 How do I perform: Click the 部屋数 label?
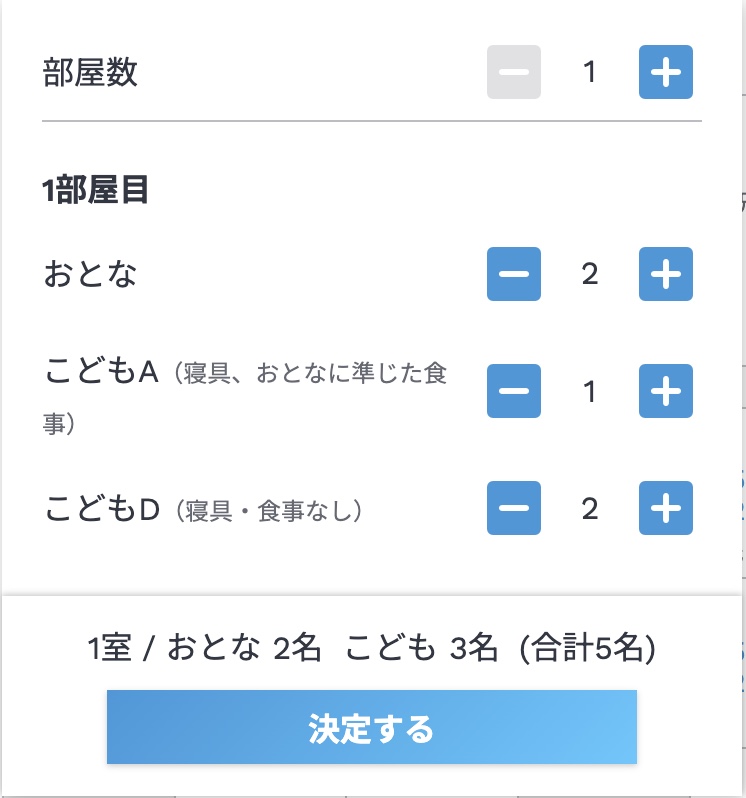click(x=90, y=73)
